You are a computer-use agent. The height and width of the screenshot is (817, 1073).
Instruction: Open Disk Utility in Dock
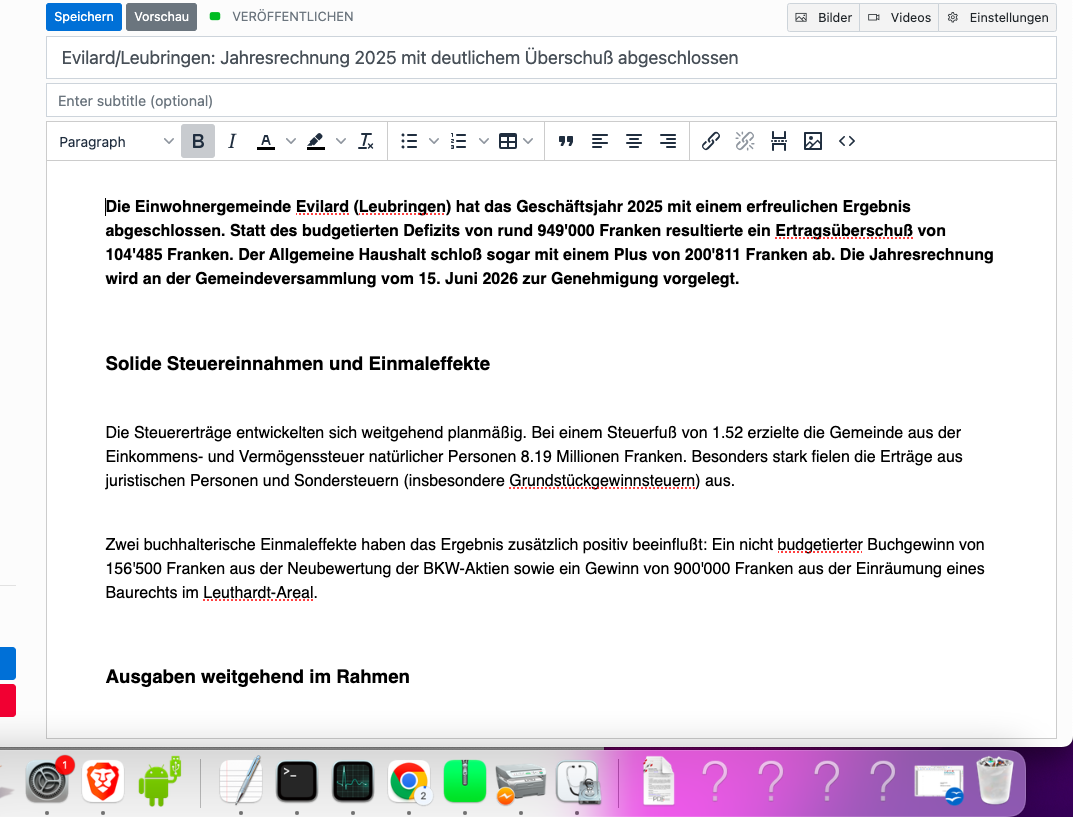578,781
